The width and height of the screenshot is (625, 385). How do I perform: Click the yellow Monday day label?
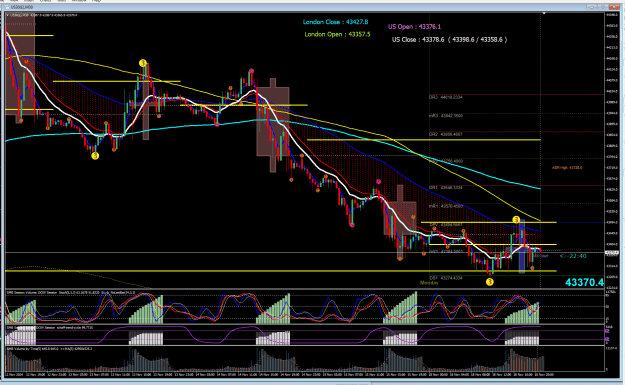429,283
